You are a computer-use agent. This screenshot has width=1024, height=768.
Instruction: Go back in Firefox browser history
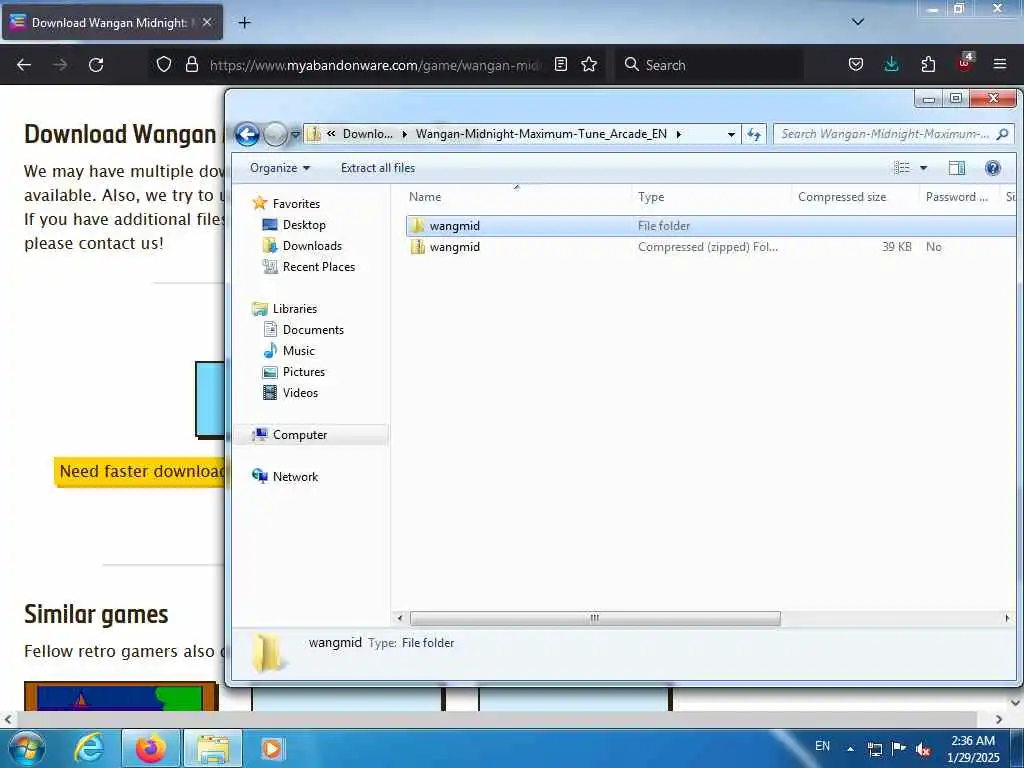pos(24,65)
